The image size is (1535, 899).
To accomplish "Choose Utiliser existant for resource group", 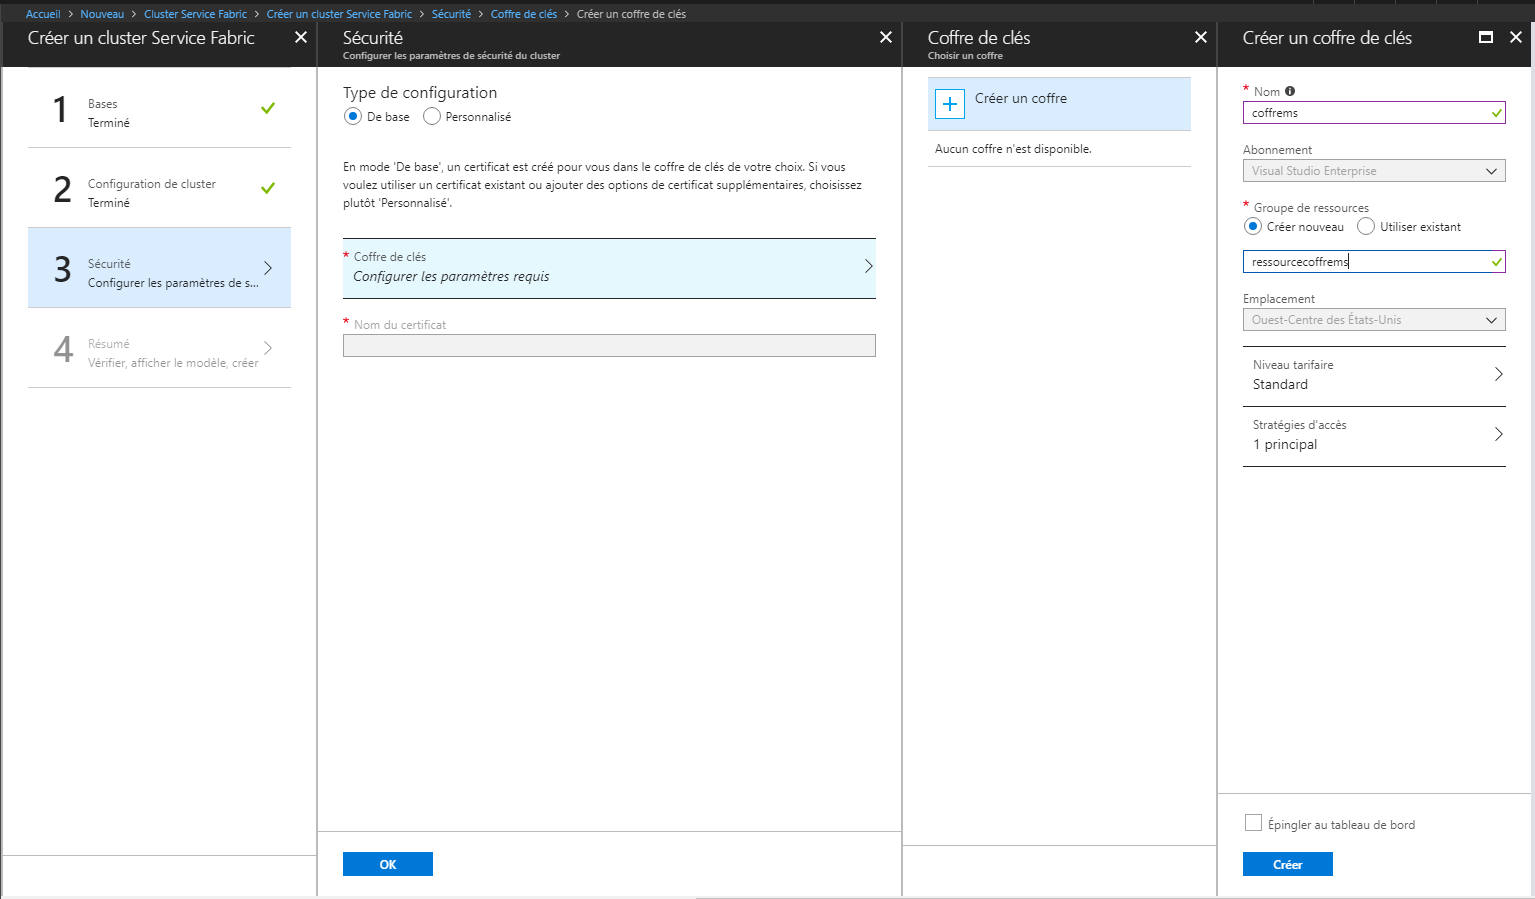I will click(1366, 227).
